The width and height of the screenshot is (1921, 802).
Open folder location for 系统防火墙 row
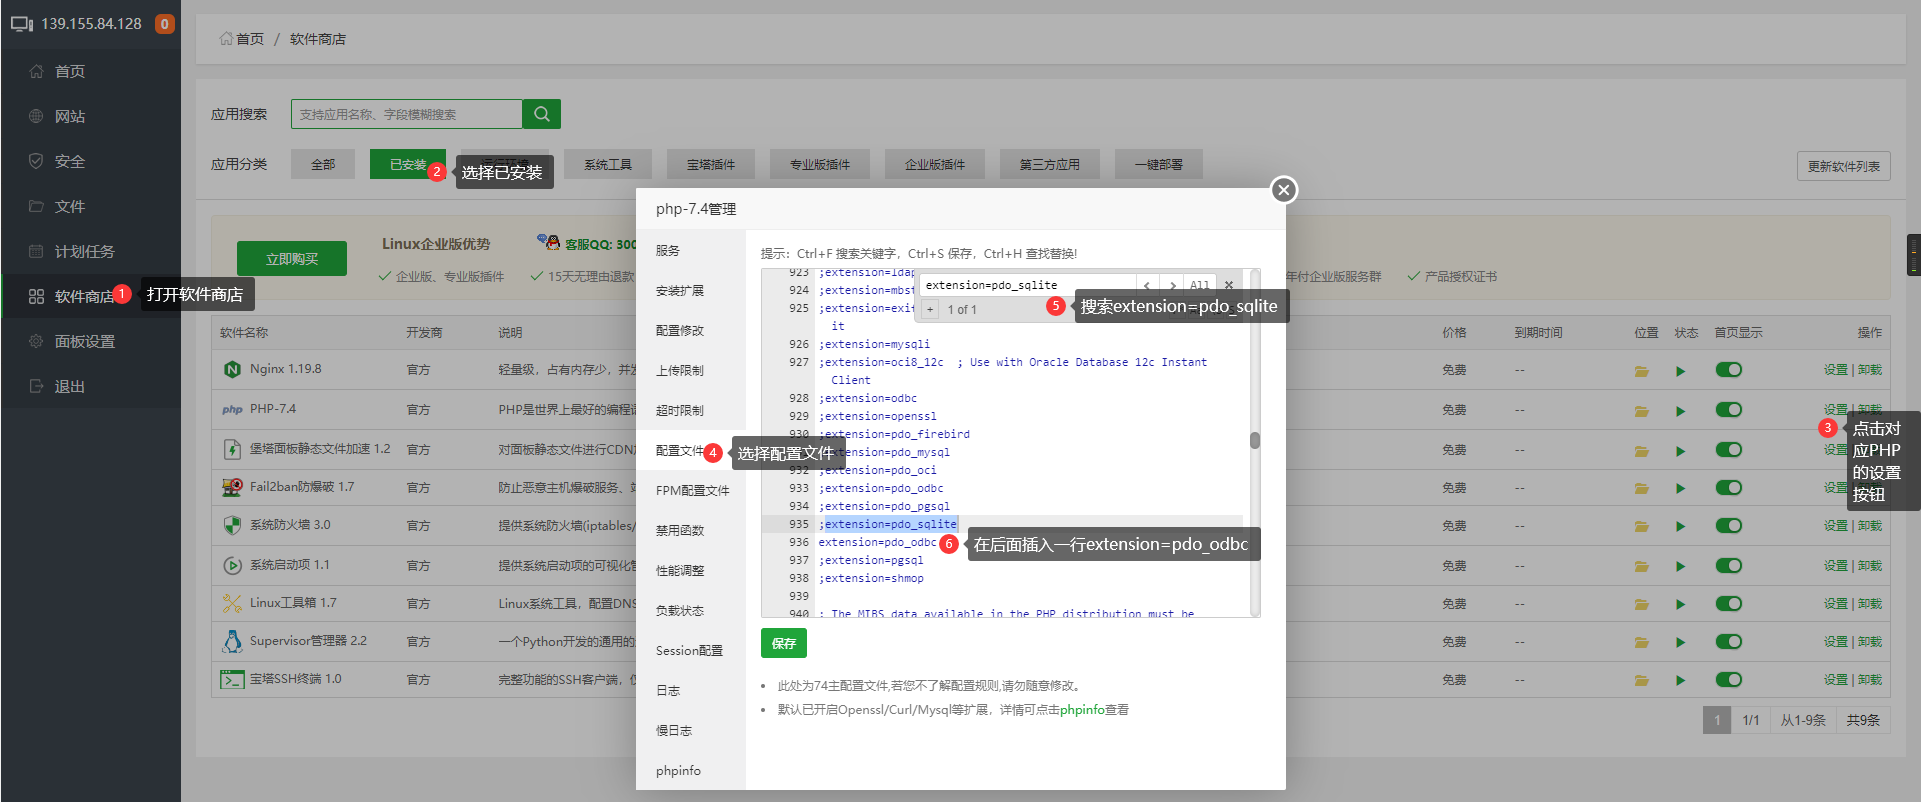click(x=1641, y=526)
